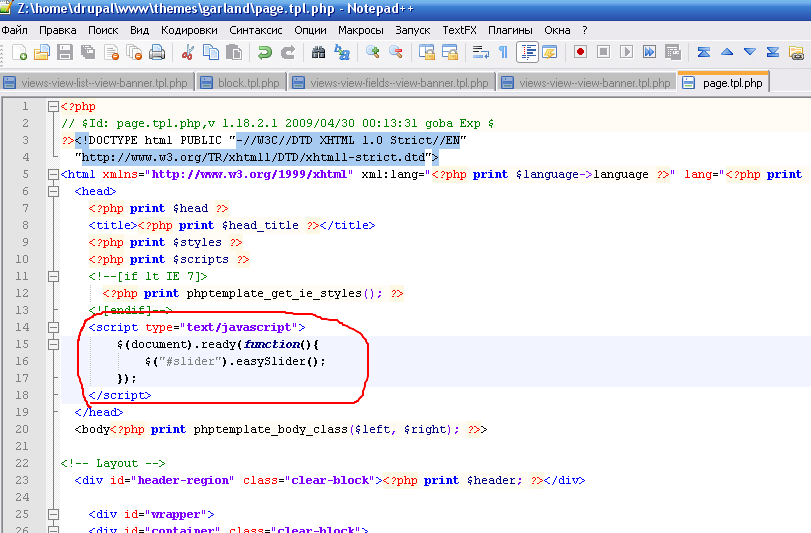Click "header-region" id value on line 23

pyautogui.click(x=186, y=480)
